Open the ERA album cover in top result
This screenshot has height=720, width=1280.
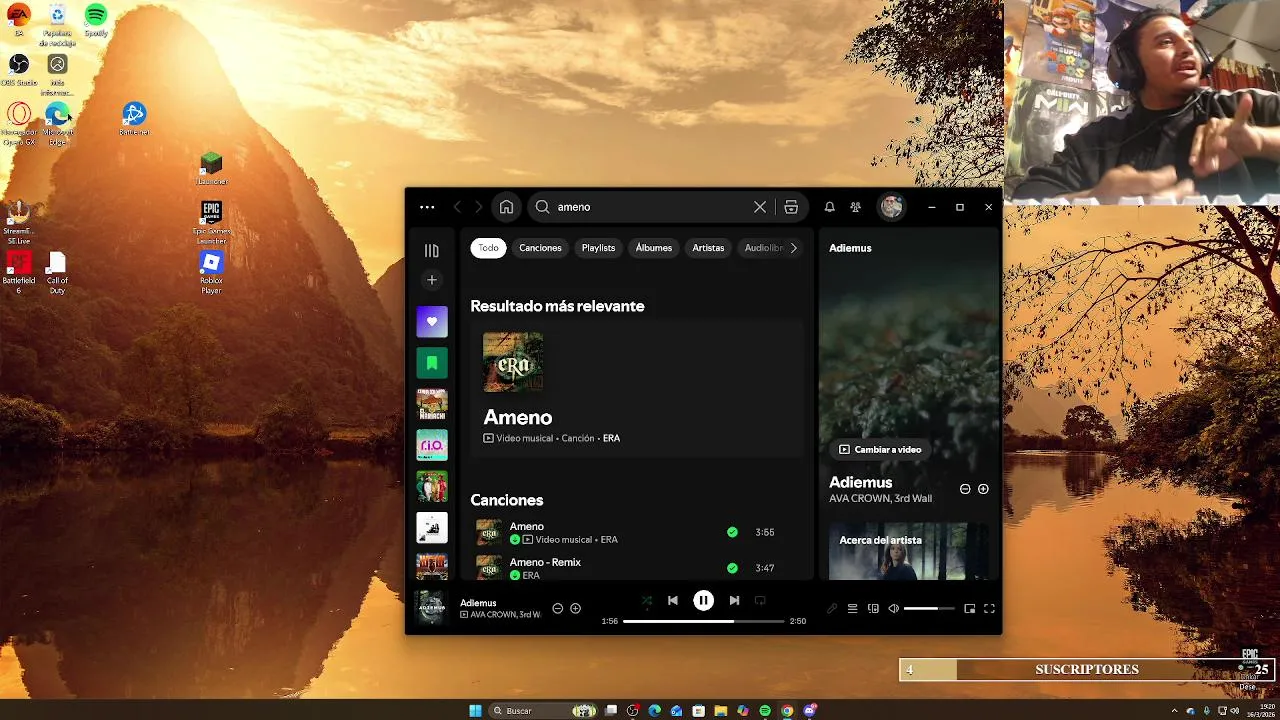pyautogui.click(x=513, y=362)
